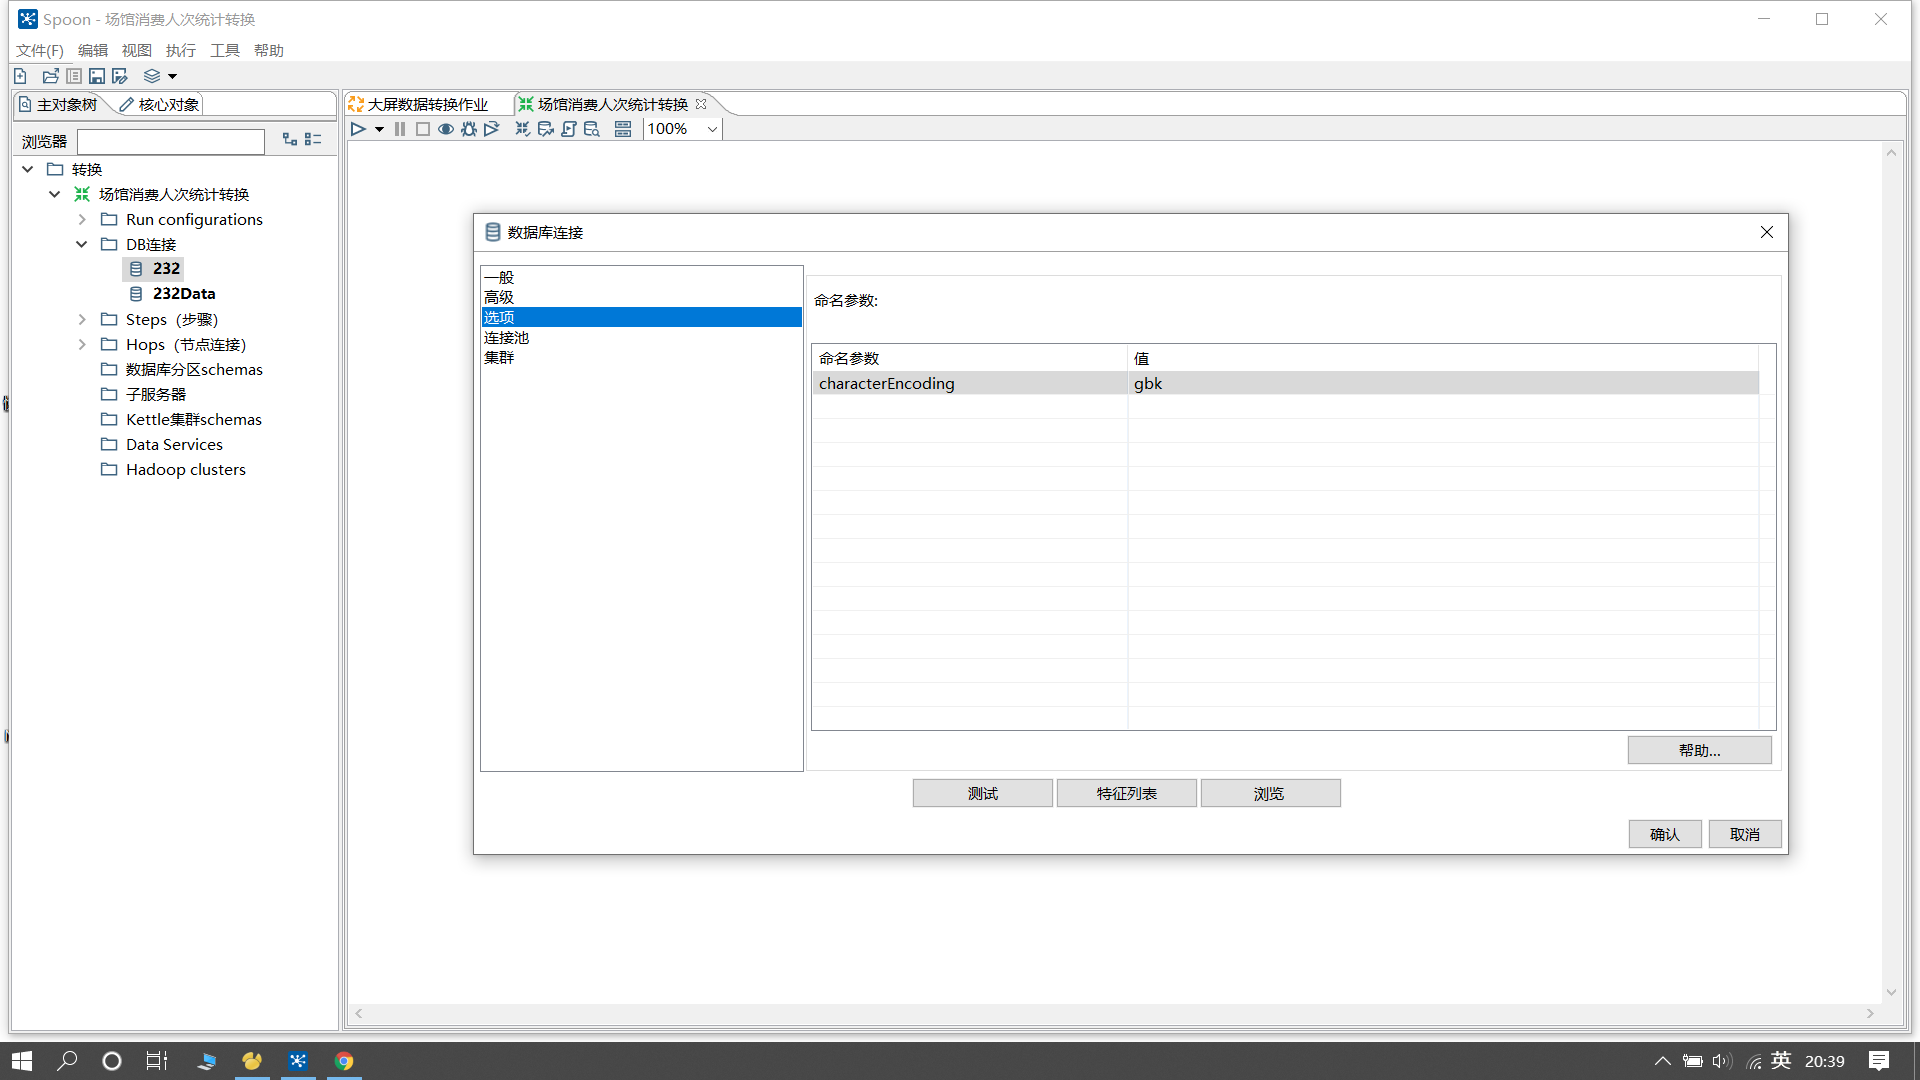Click the stop transformation square icon
This screenshot has height=1080, width=1920.
423,129
